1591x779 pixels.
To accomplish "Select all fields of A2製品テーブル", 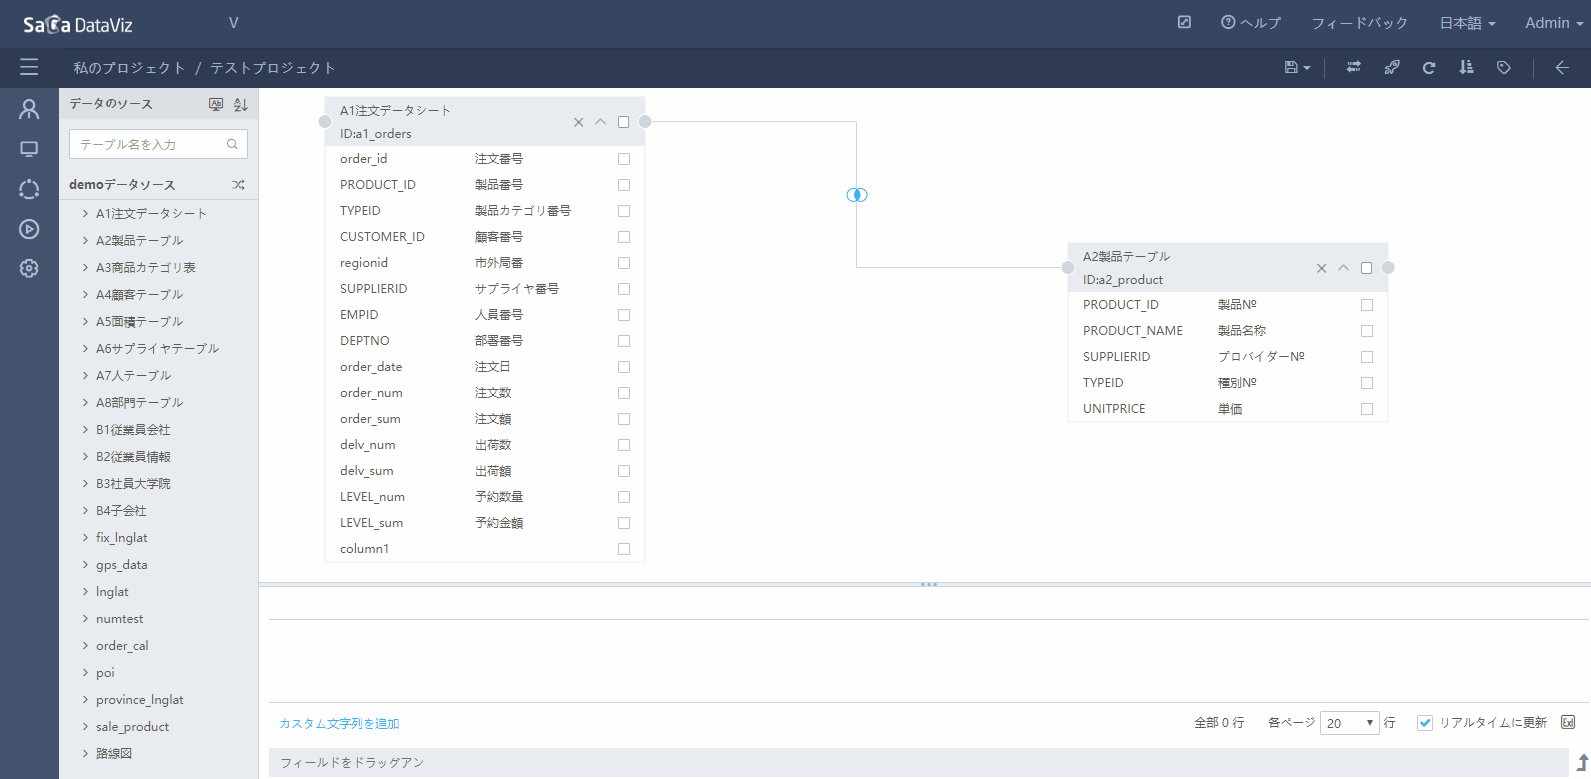I will (1366, 268).
